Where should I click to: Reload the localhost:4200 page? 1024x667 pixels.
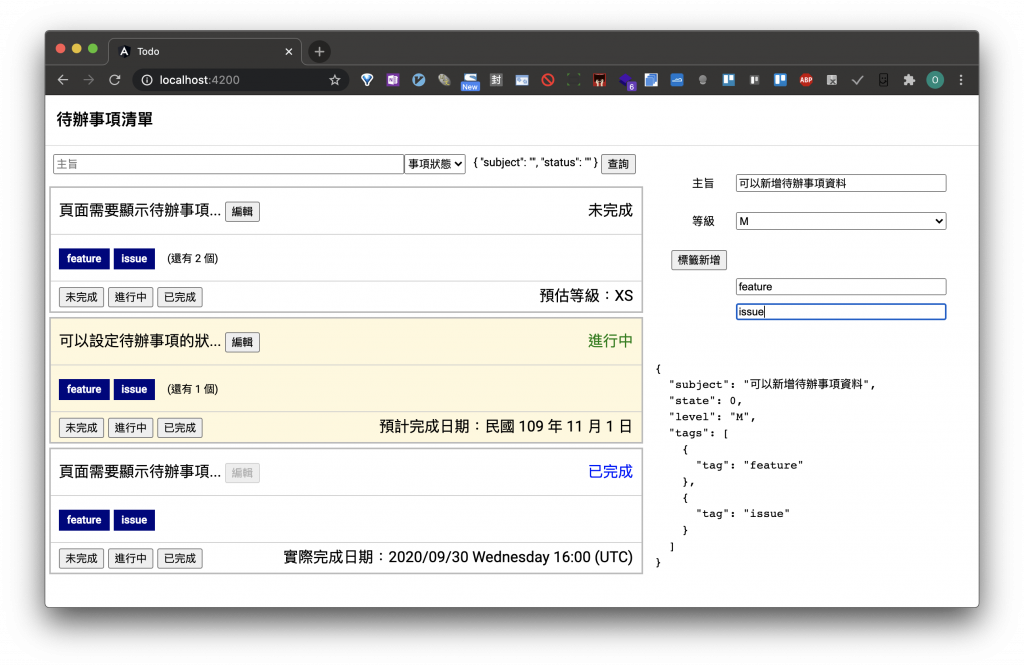tap(115, 80)
